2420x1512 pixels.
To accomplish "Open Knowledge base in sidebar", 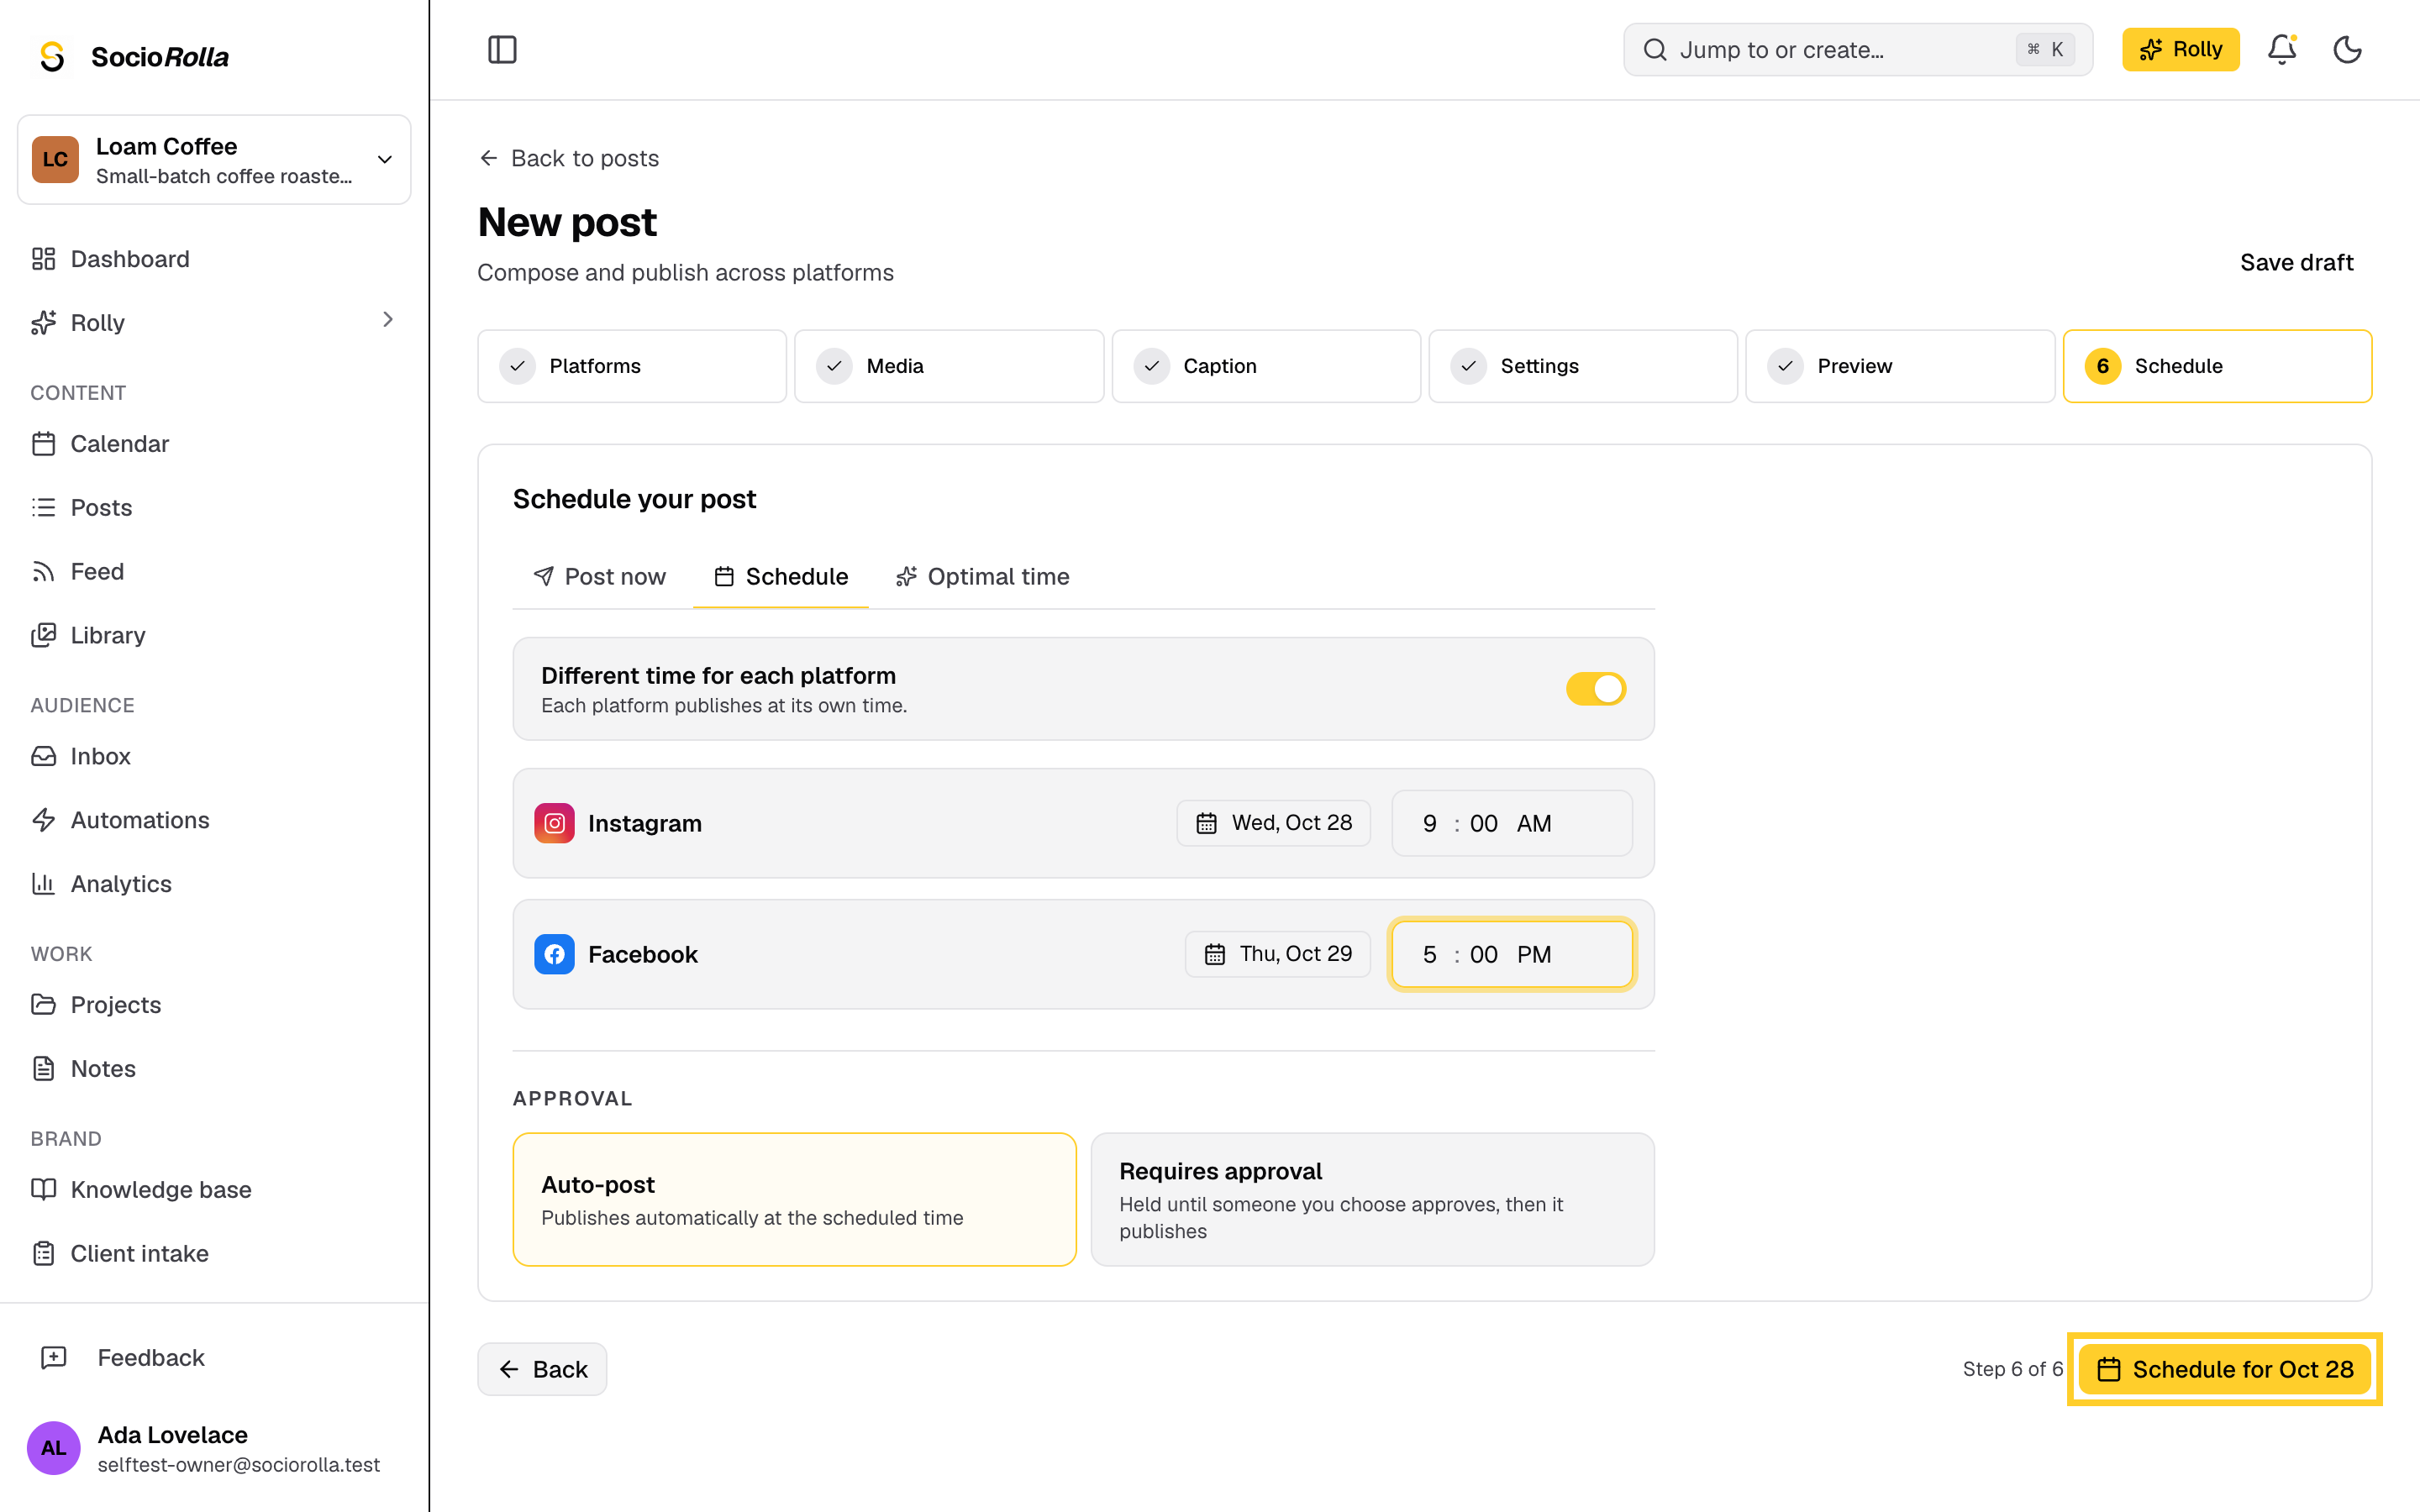I will 214,1189.
